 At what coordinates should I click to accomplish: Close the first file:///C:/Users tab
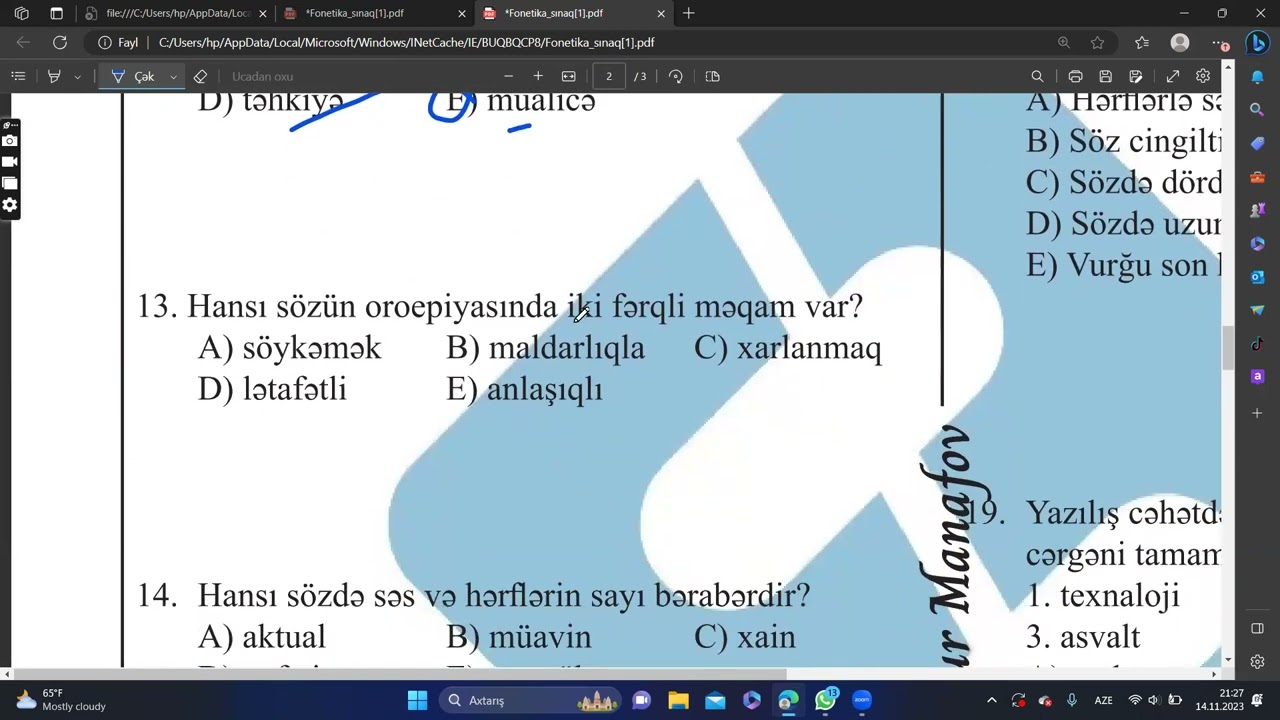tap(263, 14)
